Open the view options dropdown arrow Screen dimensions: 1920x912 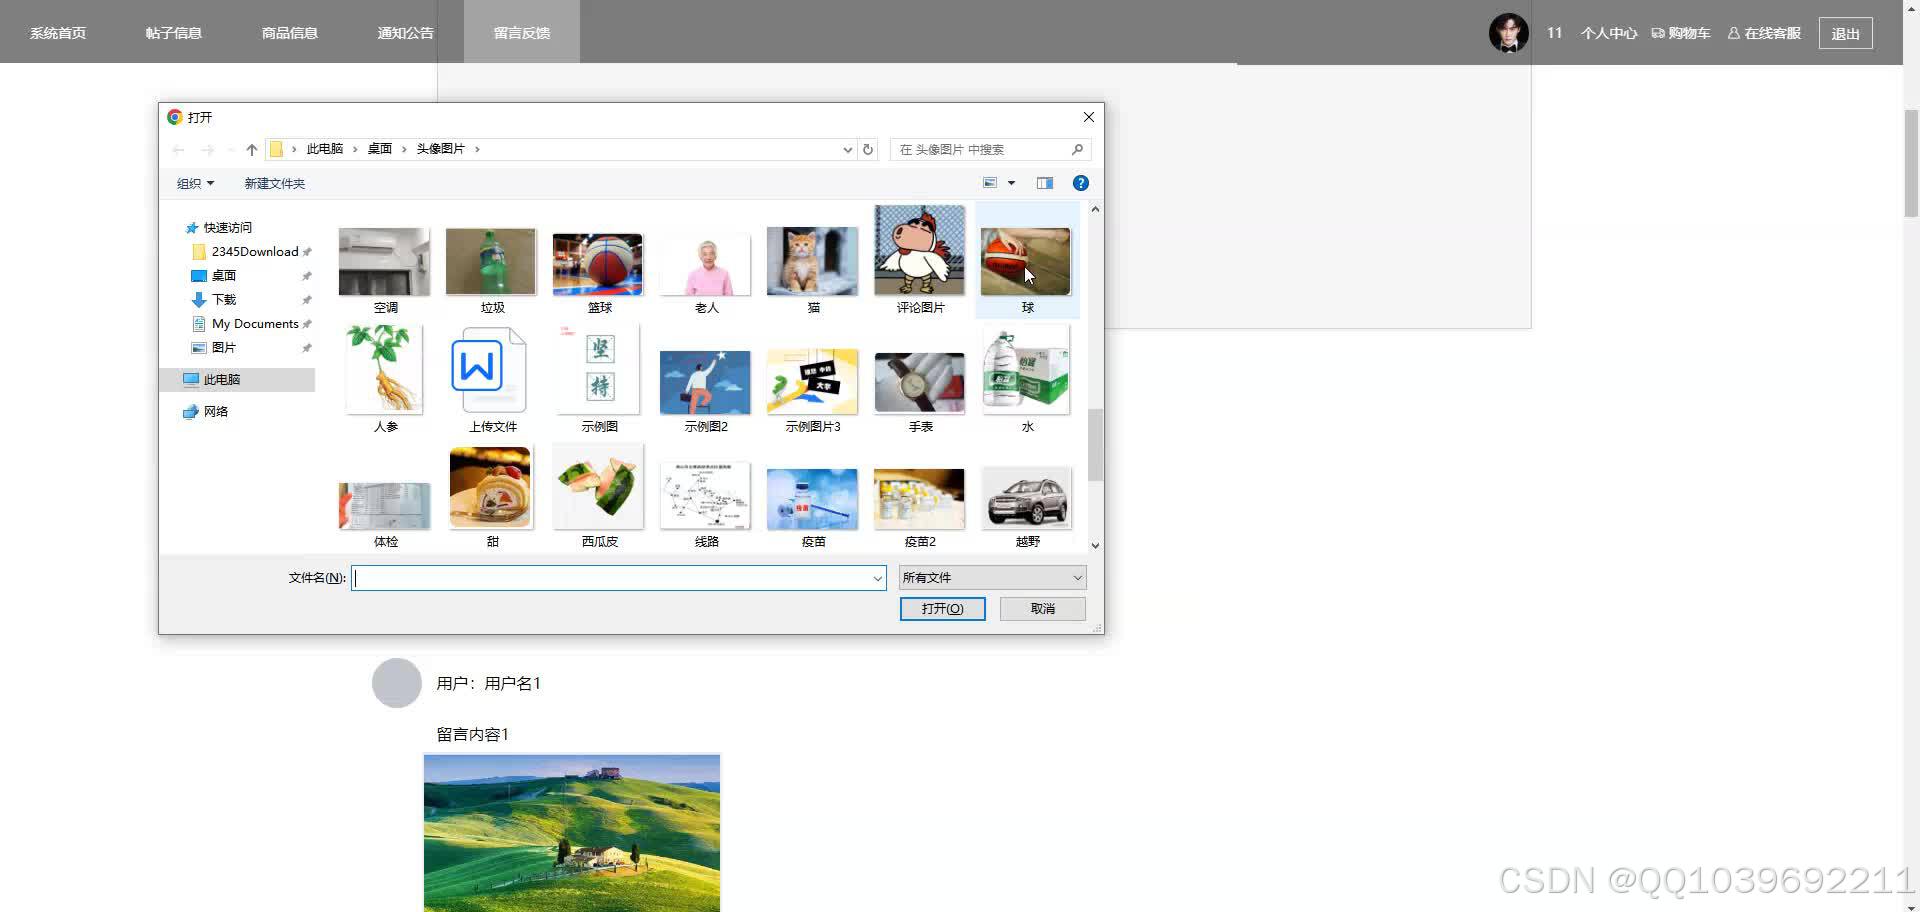click(1011, 183)
